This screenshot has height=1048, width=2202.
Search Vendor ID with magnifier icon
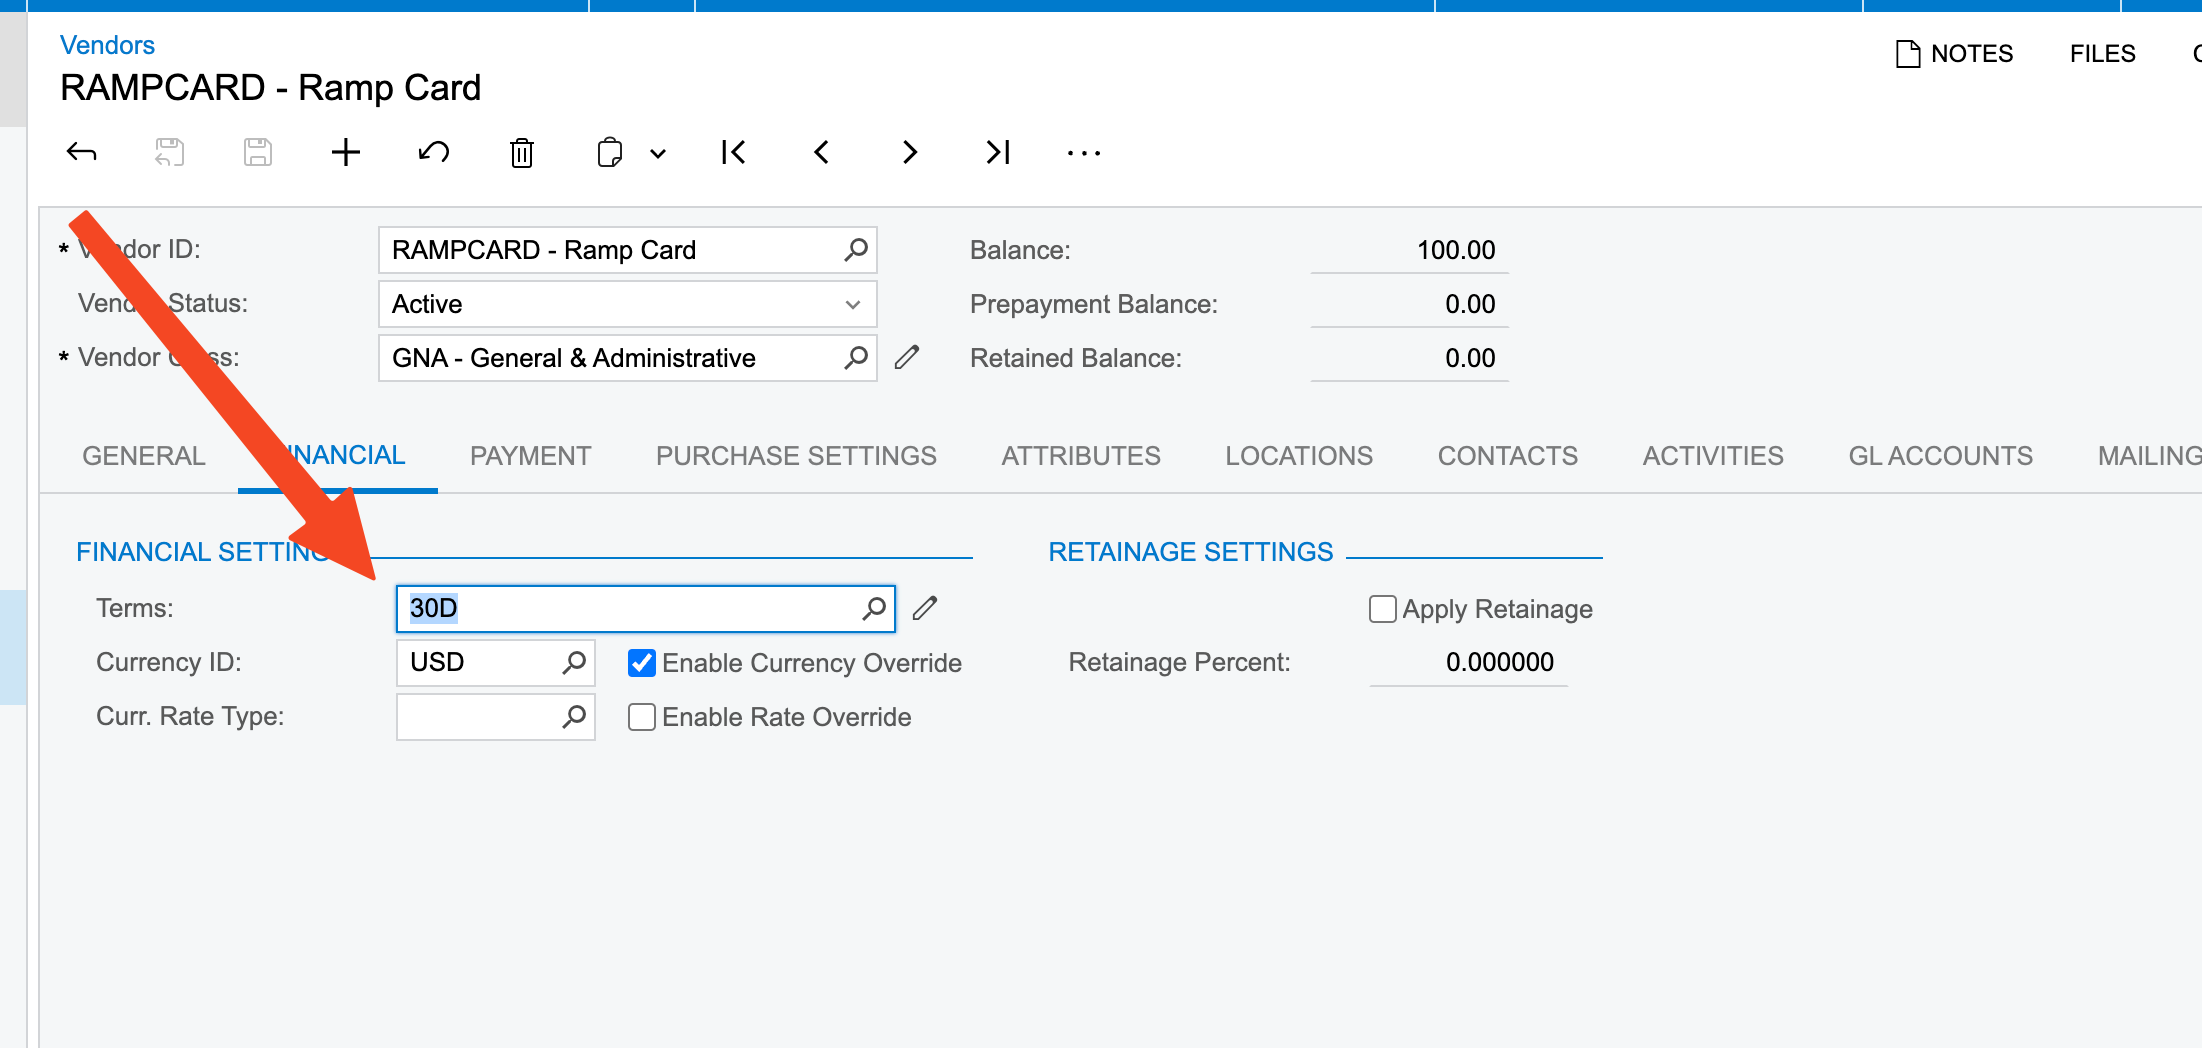[856, 249]
